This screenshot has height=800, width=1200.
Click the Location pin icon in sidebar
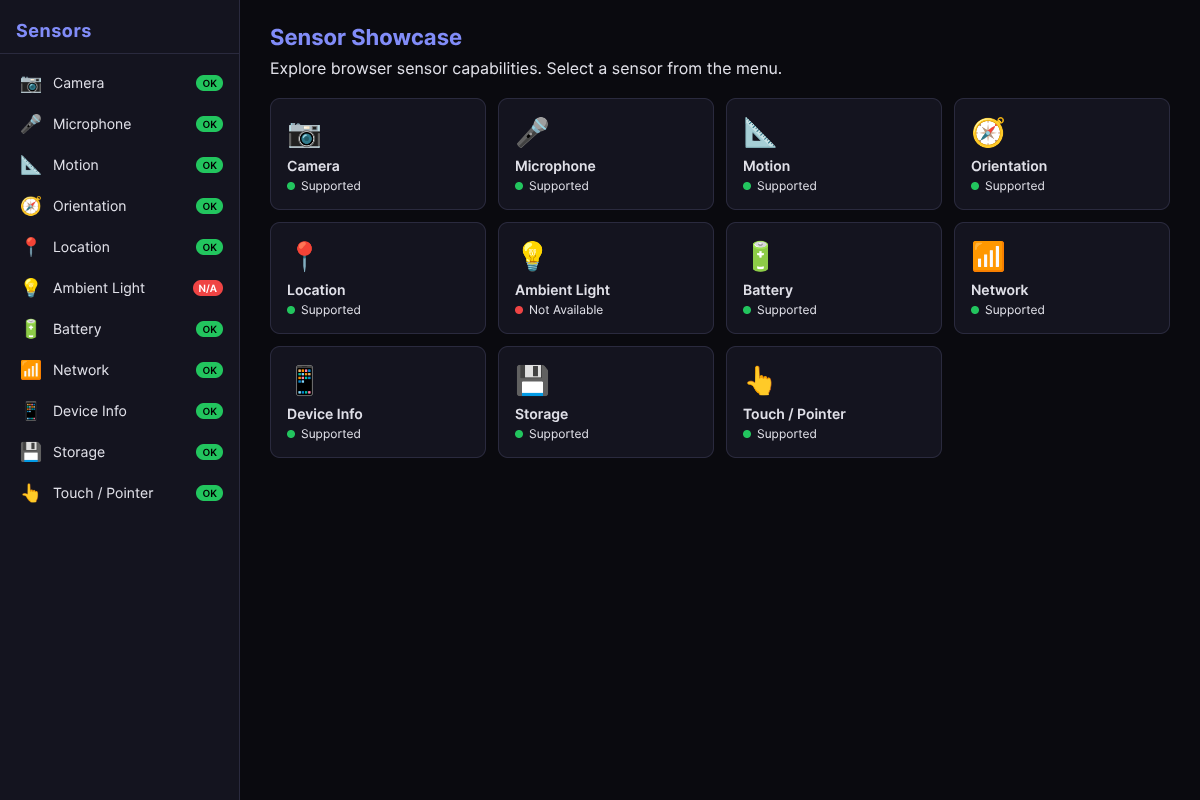pos(30,247)
